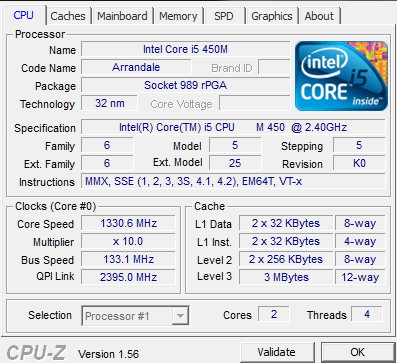The image size is (397, 363).
Task: Click the Stepping value 5
Action: pos(359,145)
